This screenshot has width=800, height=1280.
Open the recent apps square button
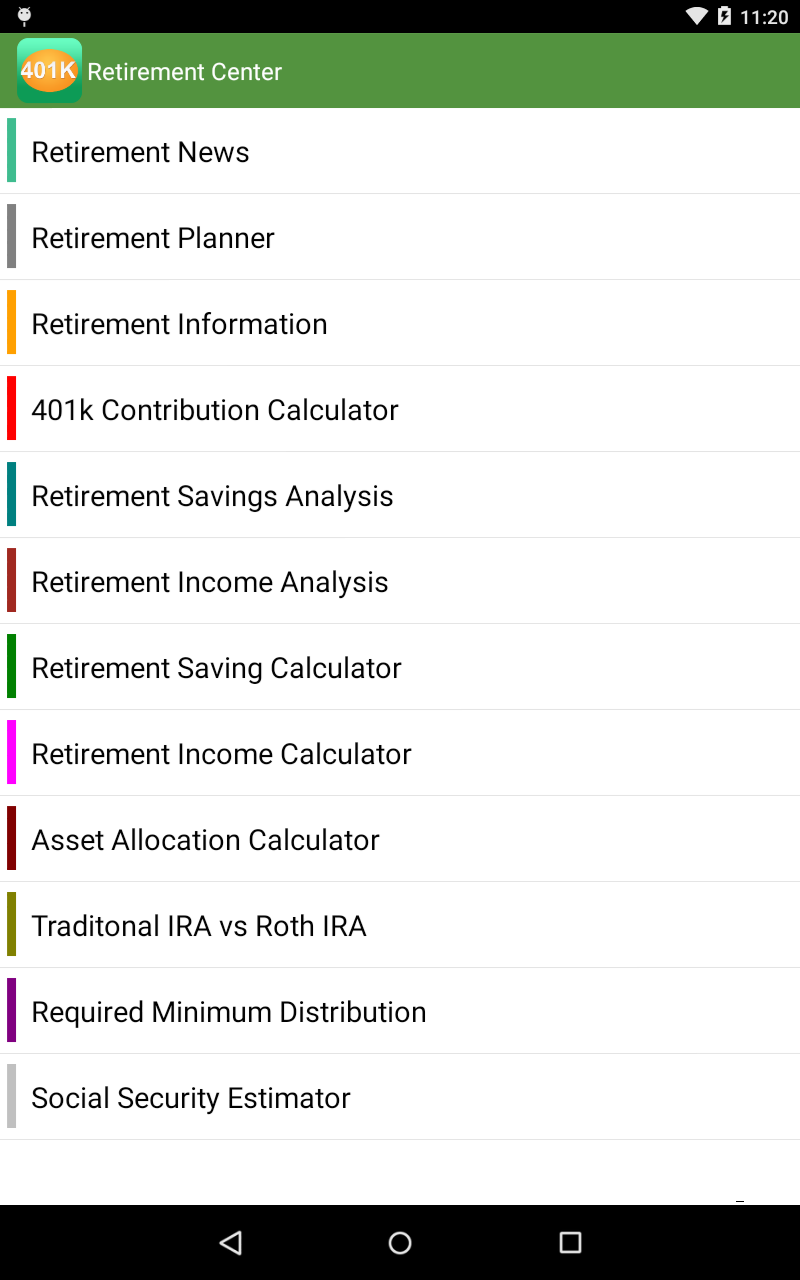pos(570,1242)
